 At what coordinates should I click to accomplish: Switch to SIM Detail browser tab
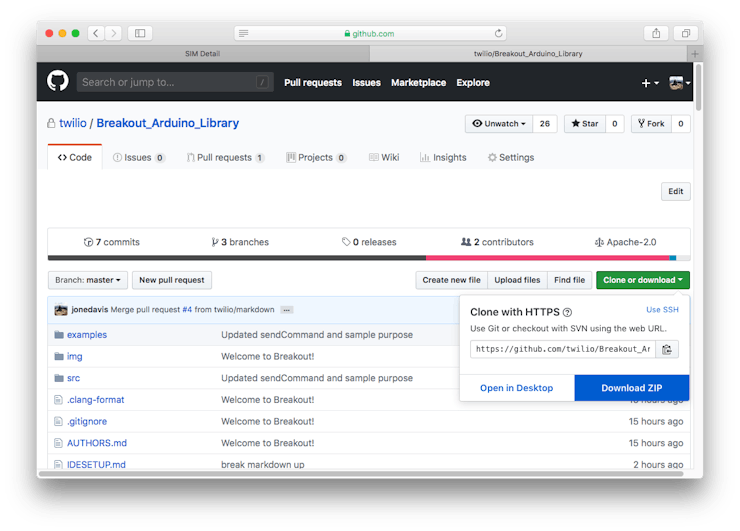point(203,54)
